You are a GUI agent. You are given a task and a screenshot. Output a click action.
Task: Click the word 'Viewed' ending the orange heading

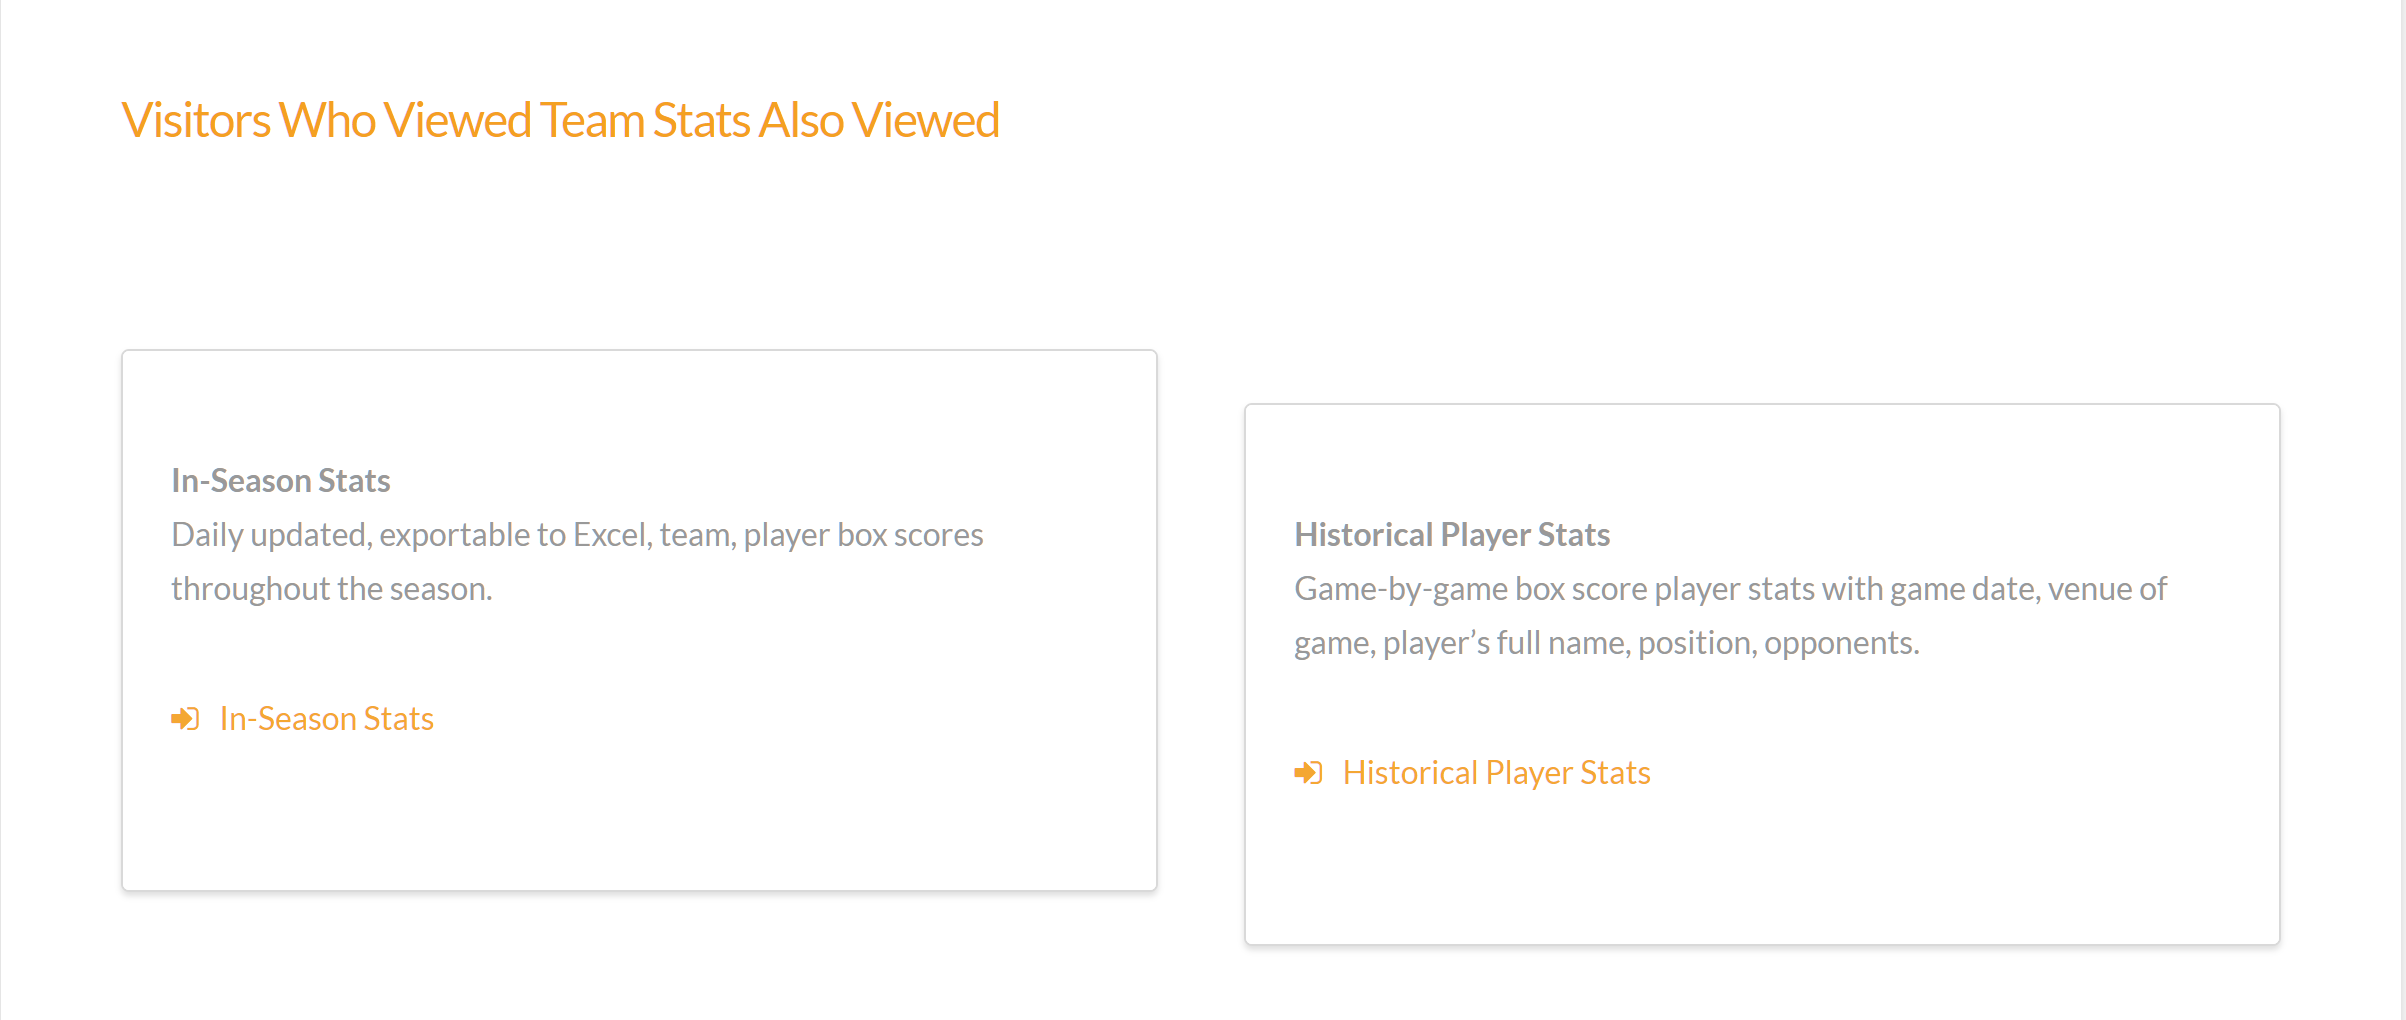[x=925, y=120]
